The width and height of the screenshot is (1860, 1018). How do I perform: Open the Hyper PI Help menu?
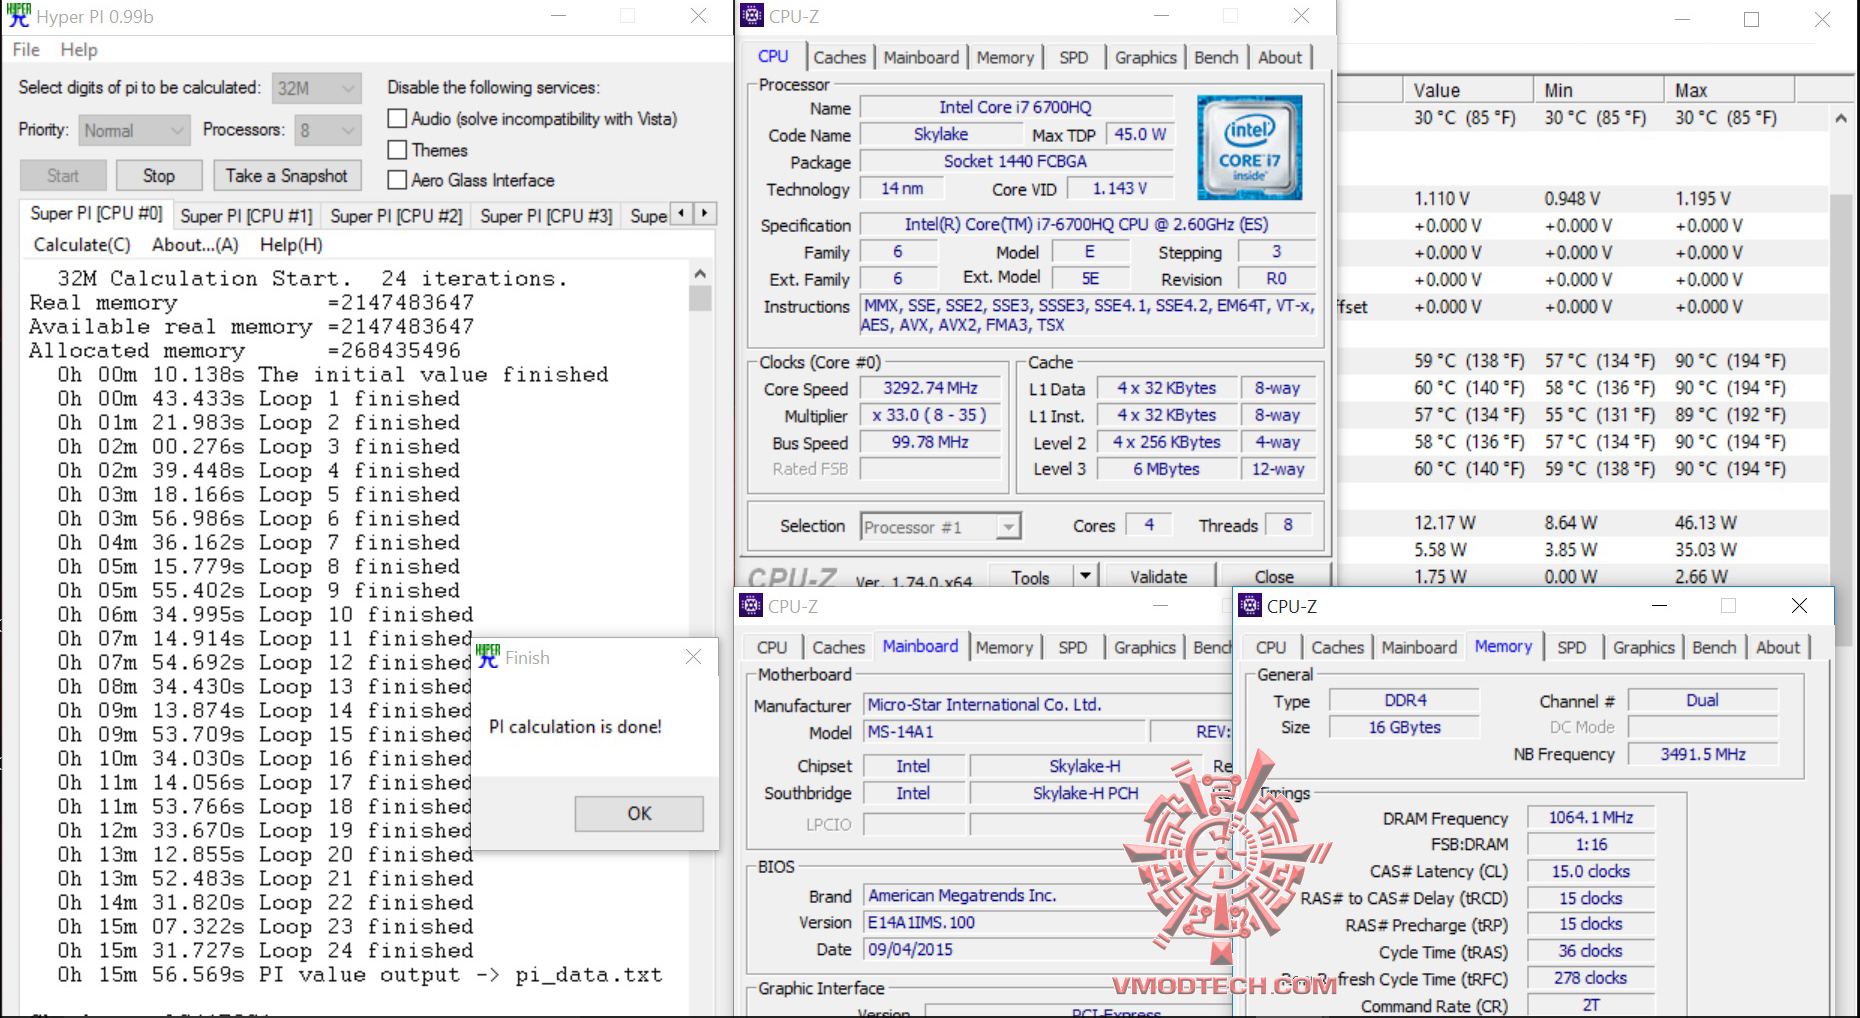[79, 50]
